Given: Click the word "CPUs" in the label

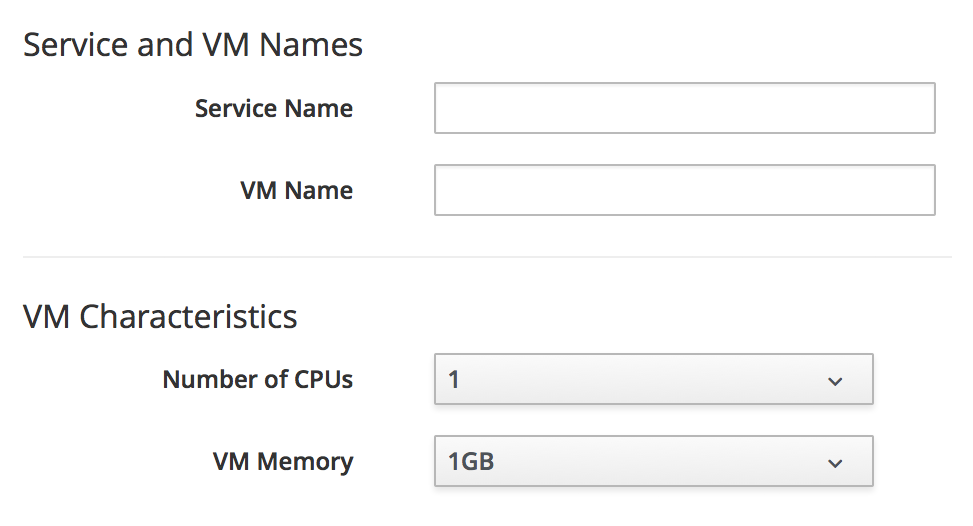Looking at the screenshot, I should 324,380.
